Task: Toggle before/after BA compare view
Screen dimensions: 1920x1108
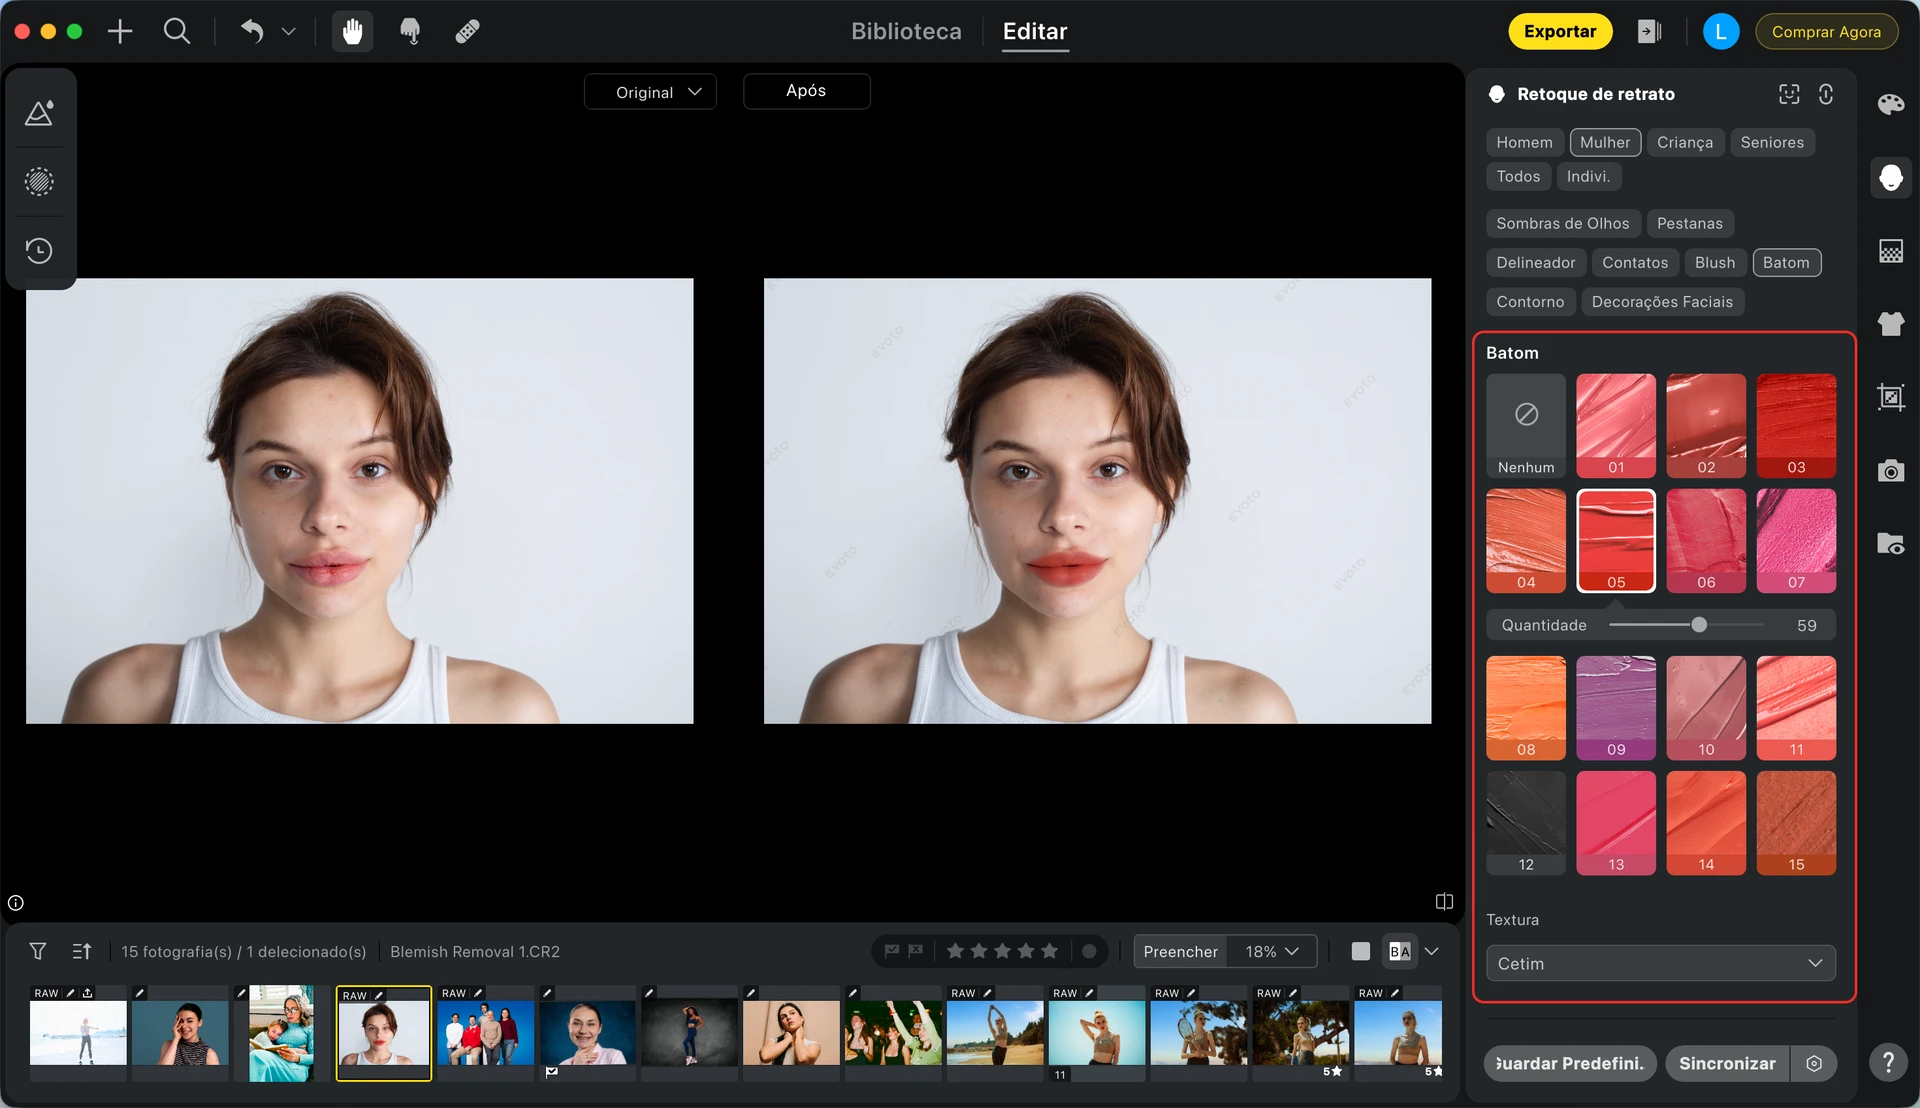Action: (x=1399, y=951)
